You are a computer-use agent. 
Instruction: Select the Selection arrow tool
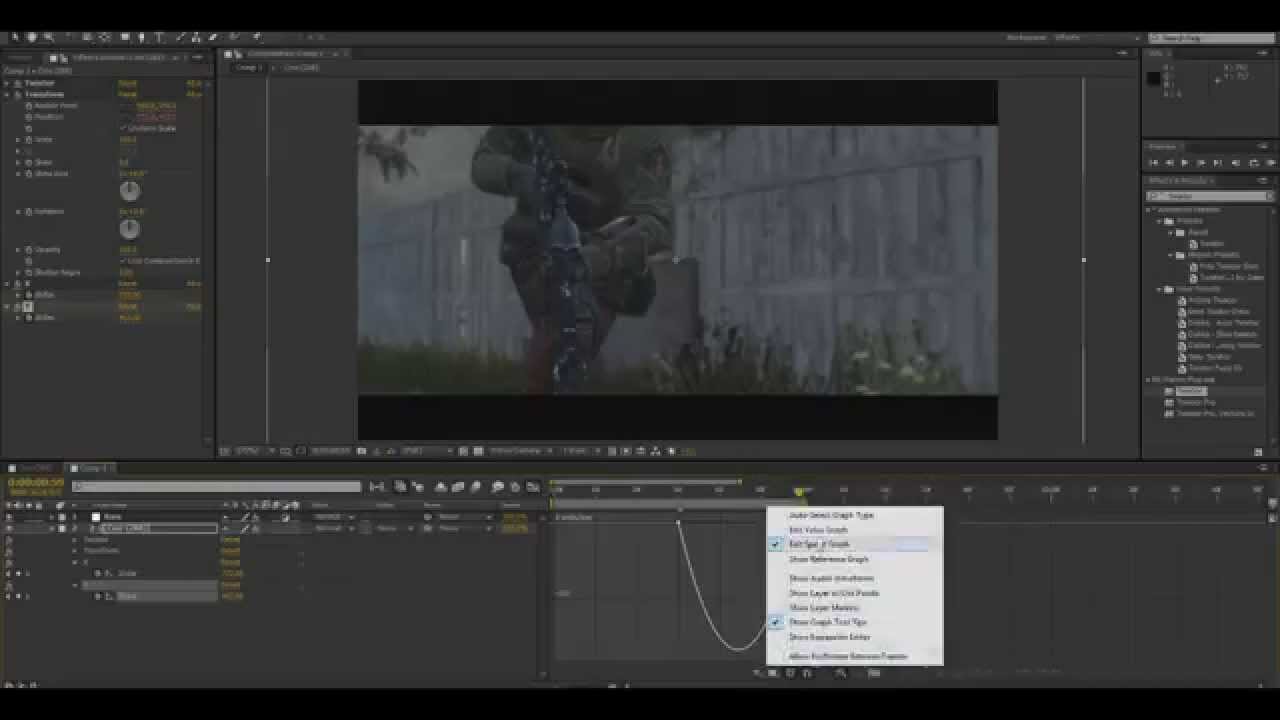click(15, 37)
